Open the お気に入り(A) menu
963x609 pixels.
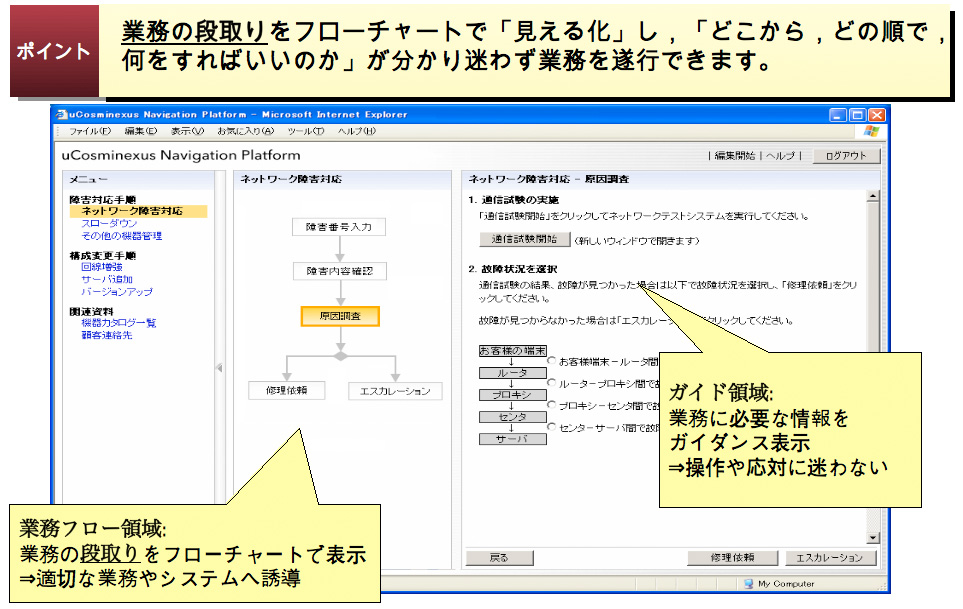tap(246, 131)
